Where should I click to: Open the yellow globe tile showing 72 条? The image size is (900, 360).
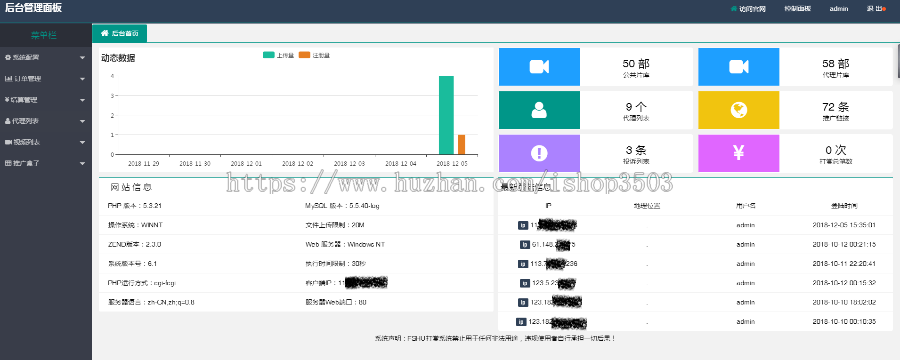click(x=738, y=110)
